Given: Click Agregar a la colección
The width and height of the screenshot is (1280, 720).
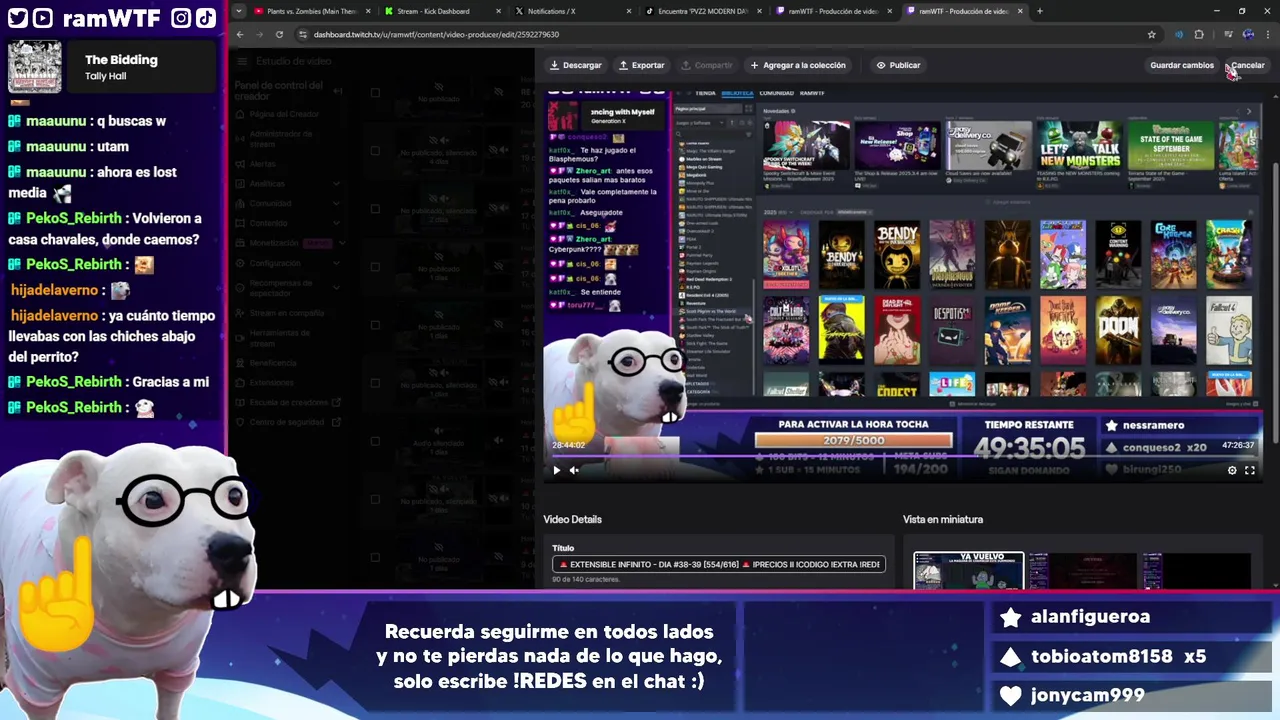Looking at the screenshot, I should [798, 65].
